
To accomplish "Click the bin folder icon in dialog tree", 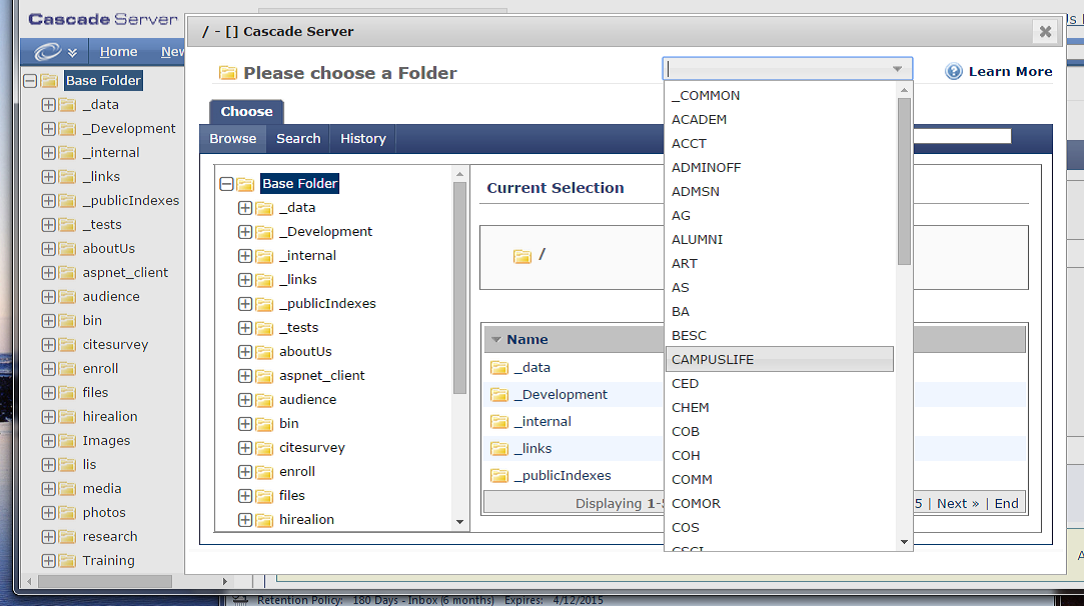I will coord(264,424).
